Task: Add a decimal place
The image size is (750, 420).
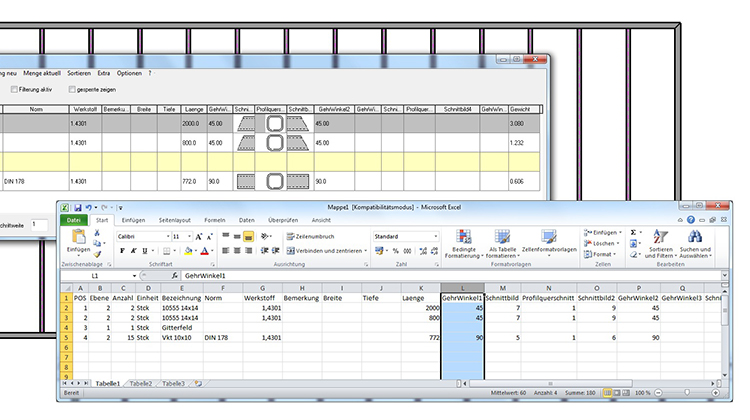Action: [x=423, y=251]
